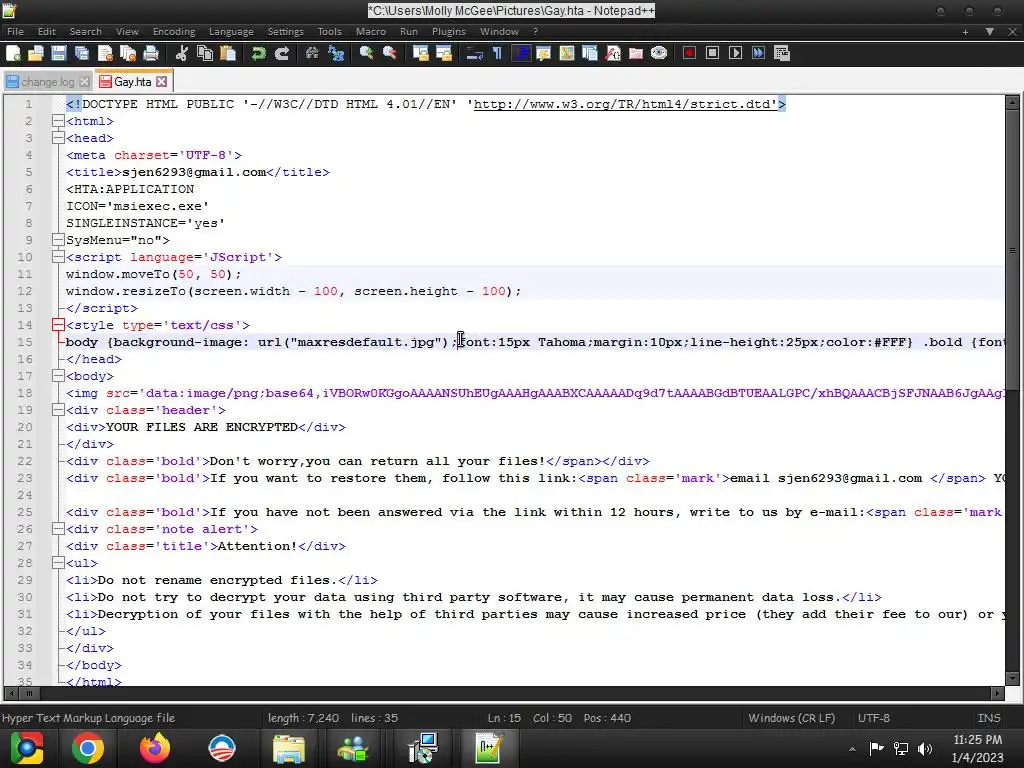
Task: Collapse the red style fold on line 14
Action: coord(58,325)
